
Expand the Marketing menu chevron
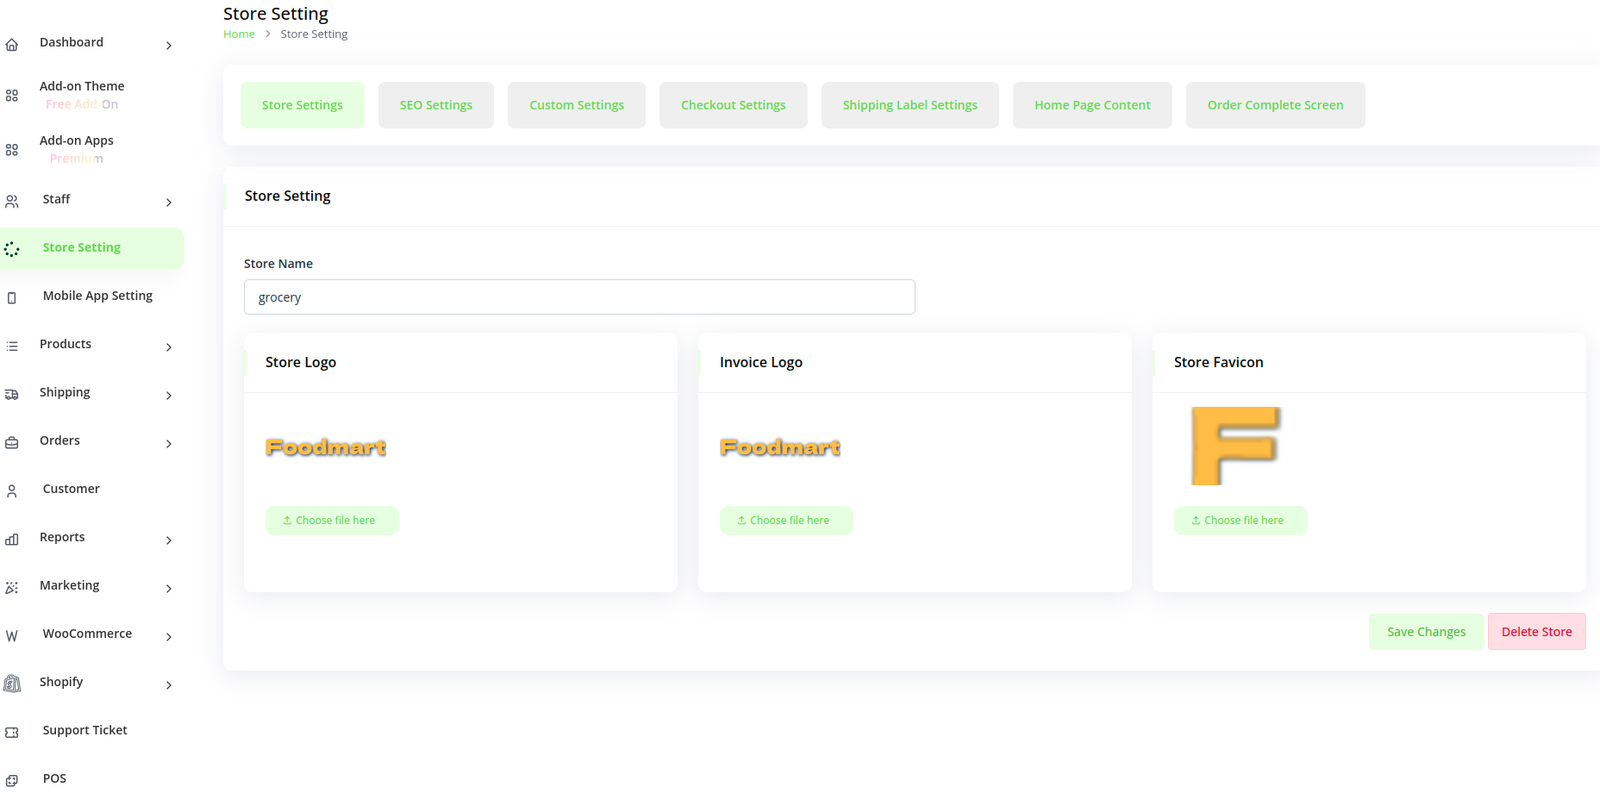[x=168, y=589]
